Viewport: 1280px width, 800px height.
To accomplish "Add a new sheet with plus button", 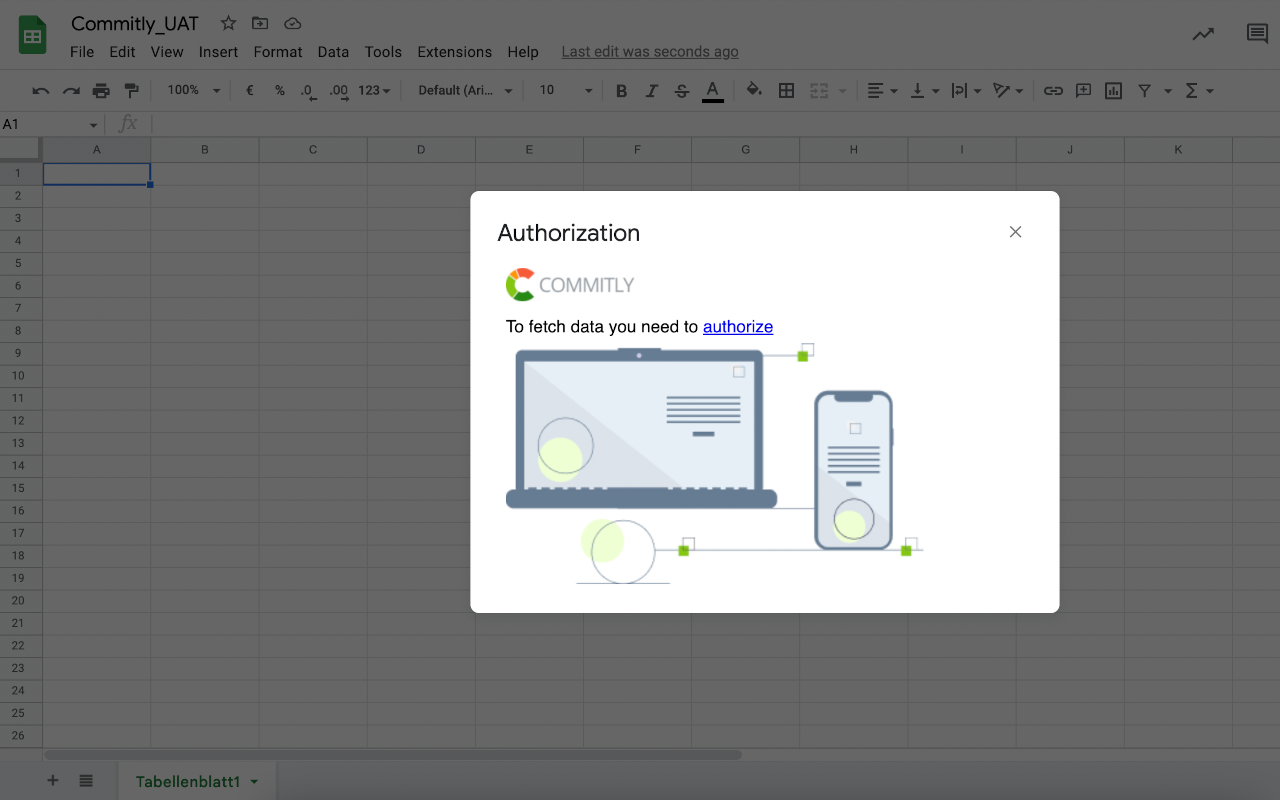I will pos(53,781).
